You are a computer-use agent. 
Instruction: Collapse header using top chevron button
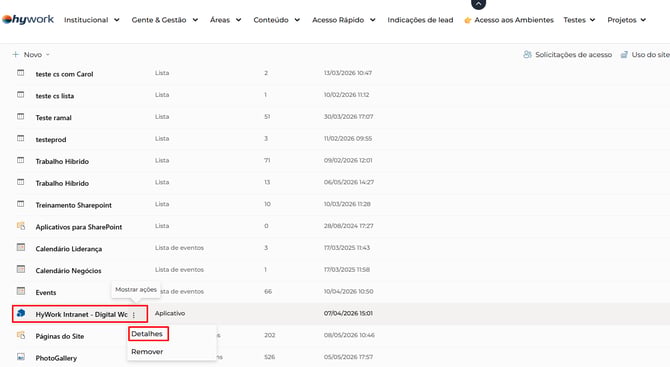[478, 4]
